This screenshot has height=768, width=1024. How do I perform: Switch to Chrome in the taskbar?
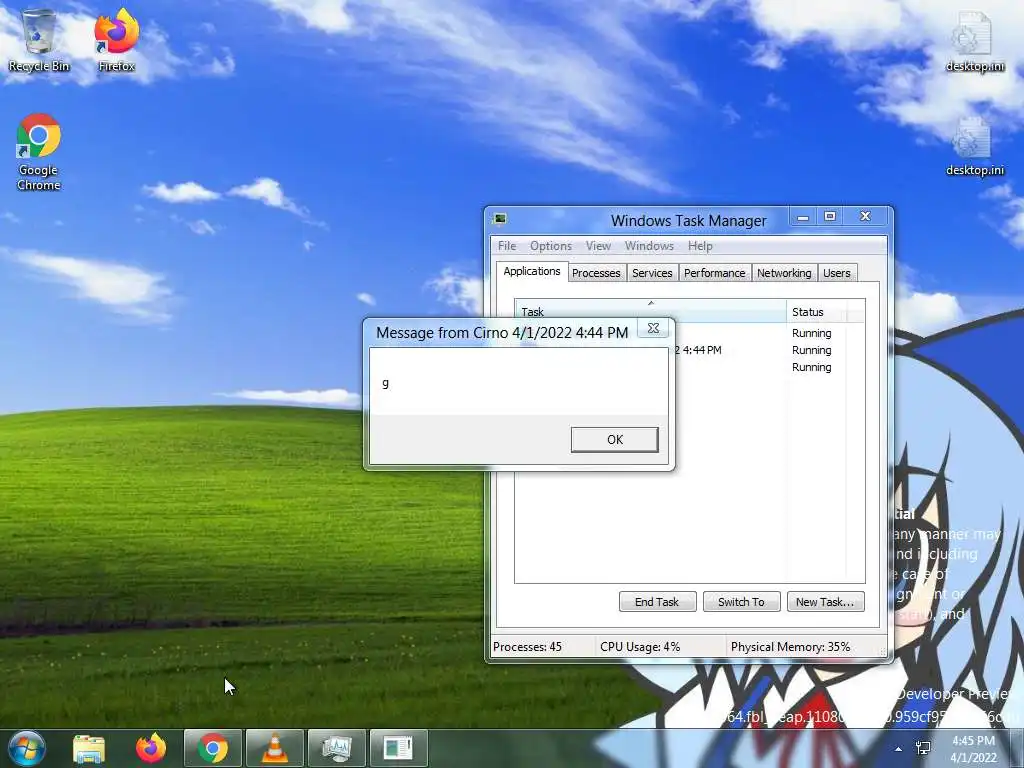pyautogui.click(x=213, y=748)
